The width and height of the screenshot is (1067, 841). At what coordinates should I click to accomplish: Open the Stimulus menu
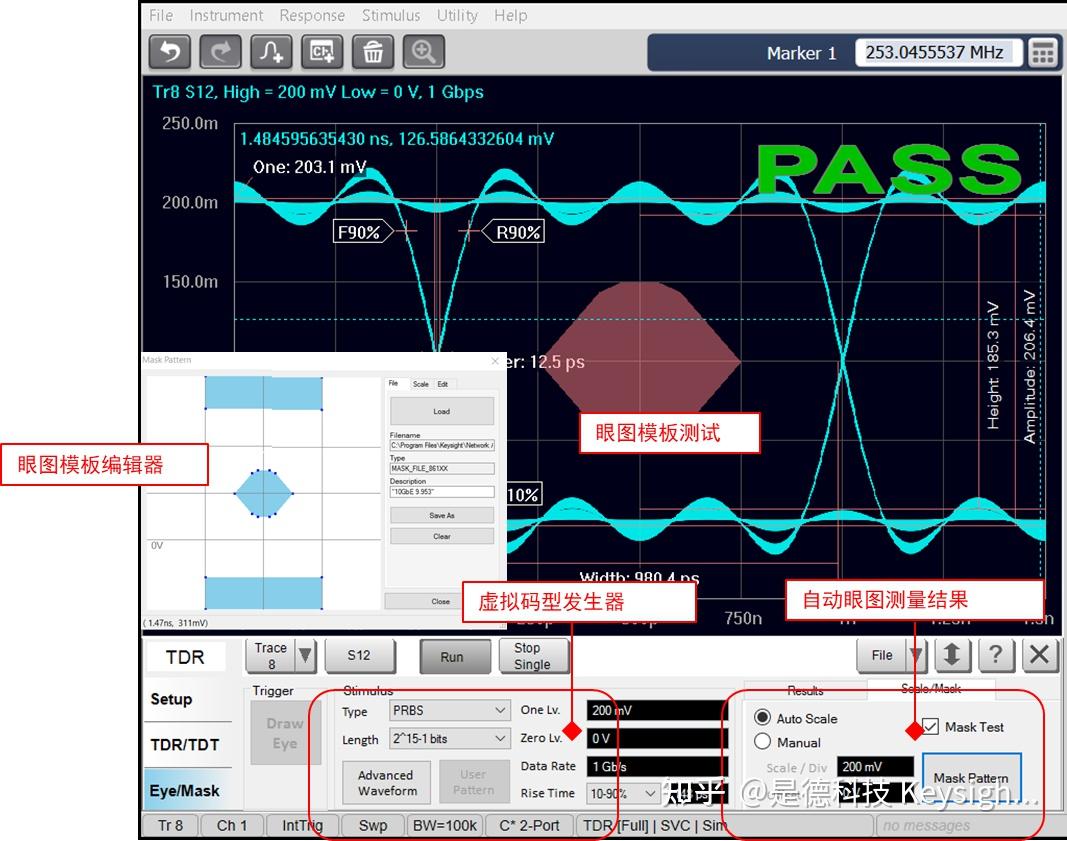click(391, 15)
